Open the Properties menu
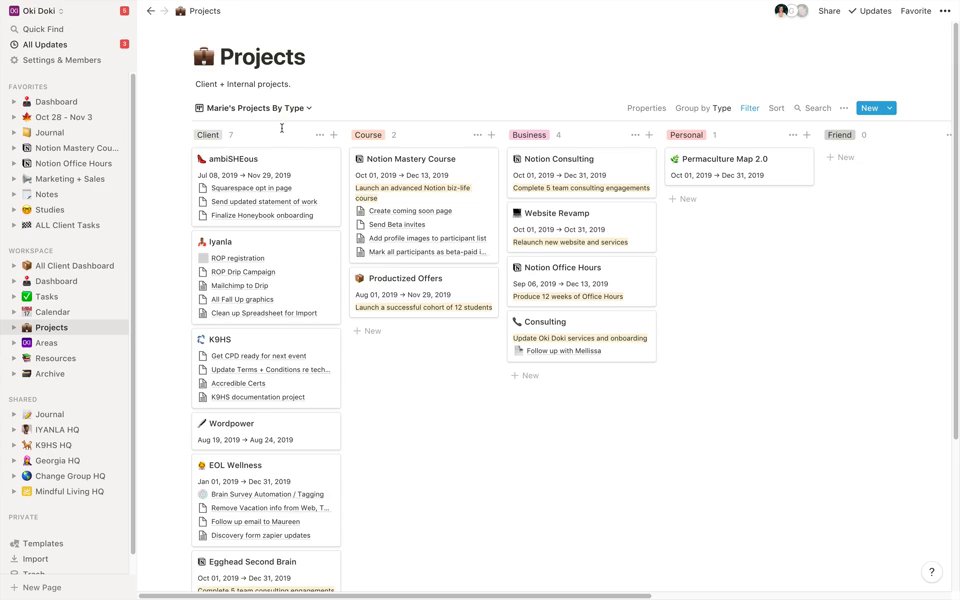Viewport: 960px width, 600px height. coord(646,108)
